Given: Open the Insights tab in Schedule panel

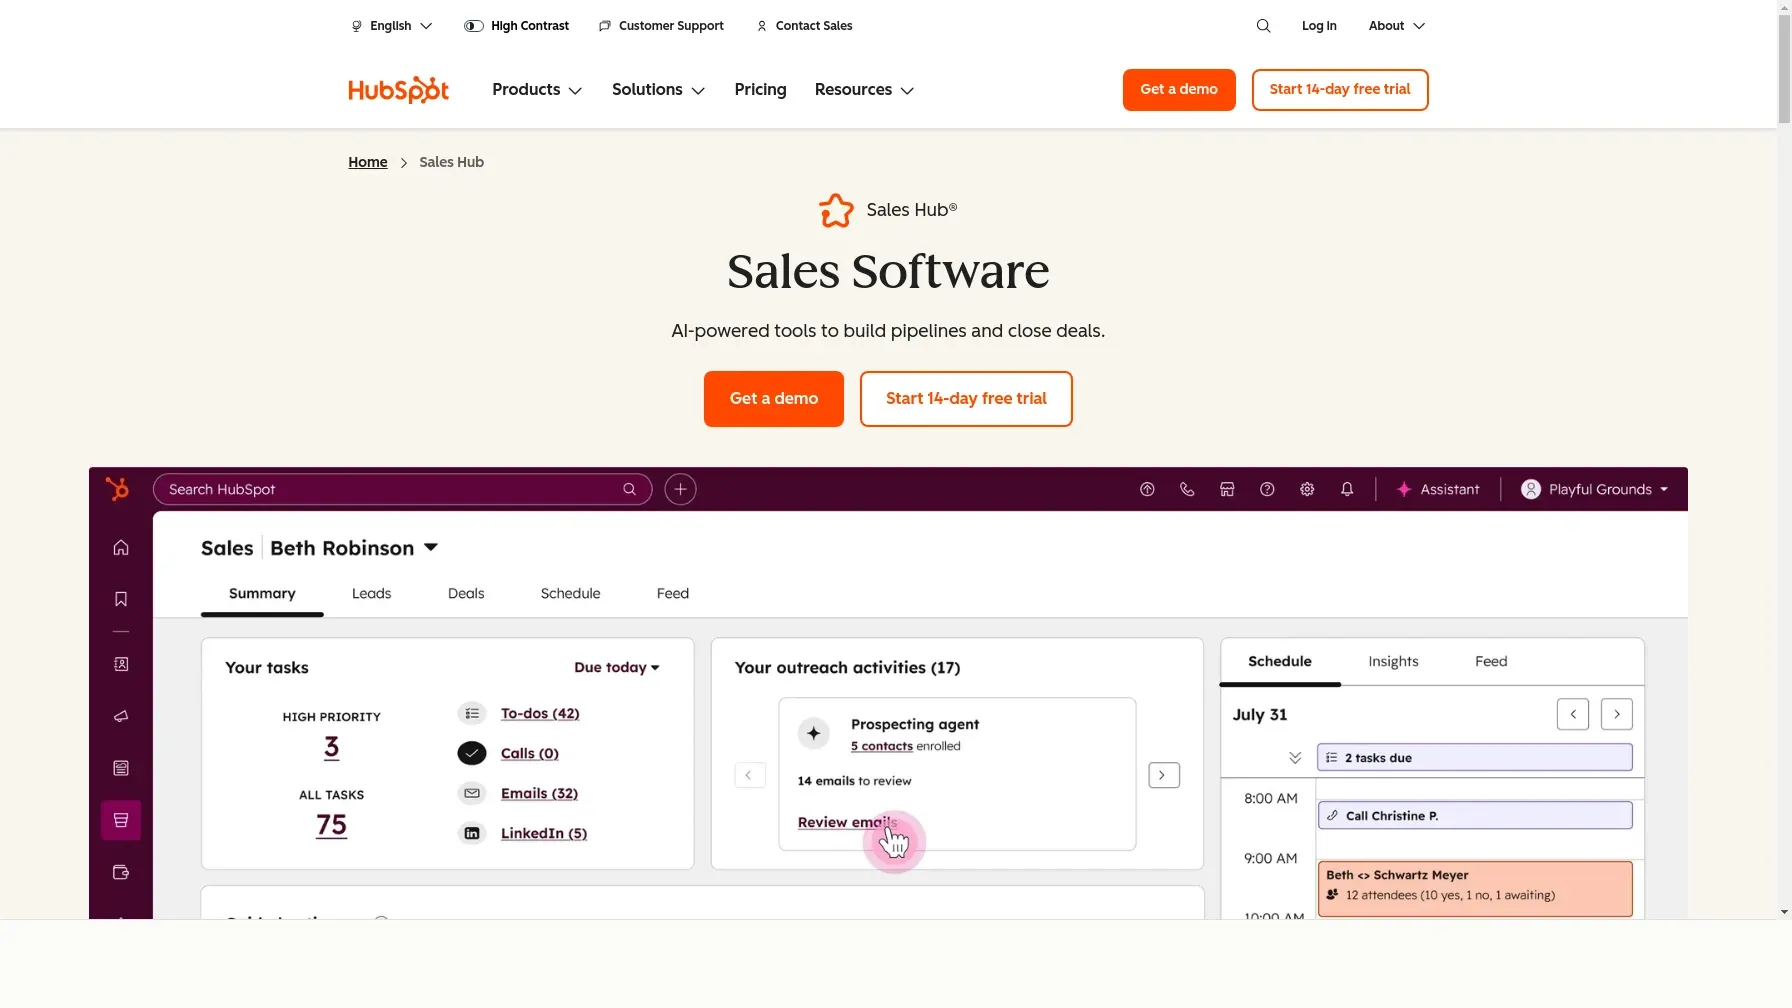Looking at the screenshot, I should coord(1393,661).
